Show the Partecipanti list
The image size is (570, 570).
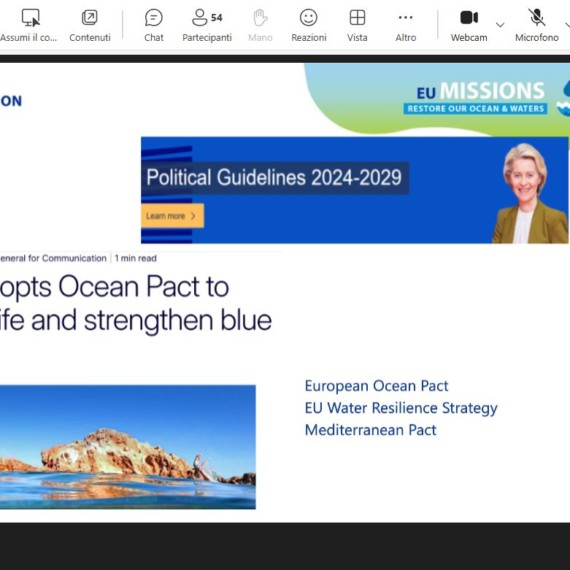pyautogui.click(x=207, y=25)
